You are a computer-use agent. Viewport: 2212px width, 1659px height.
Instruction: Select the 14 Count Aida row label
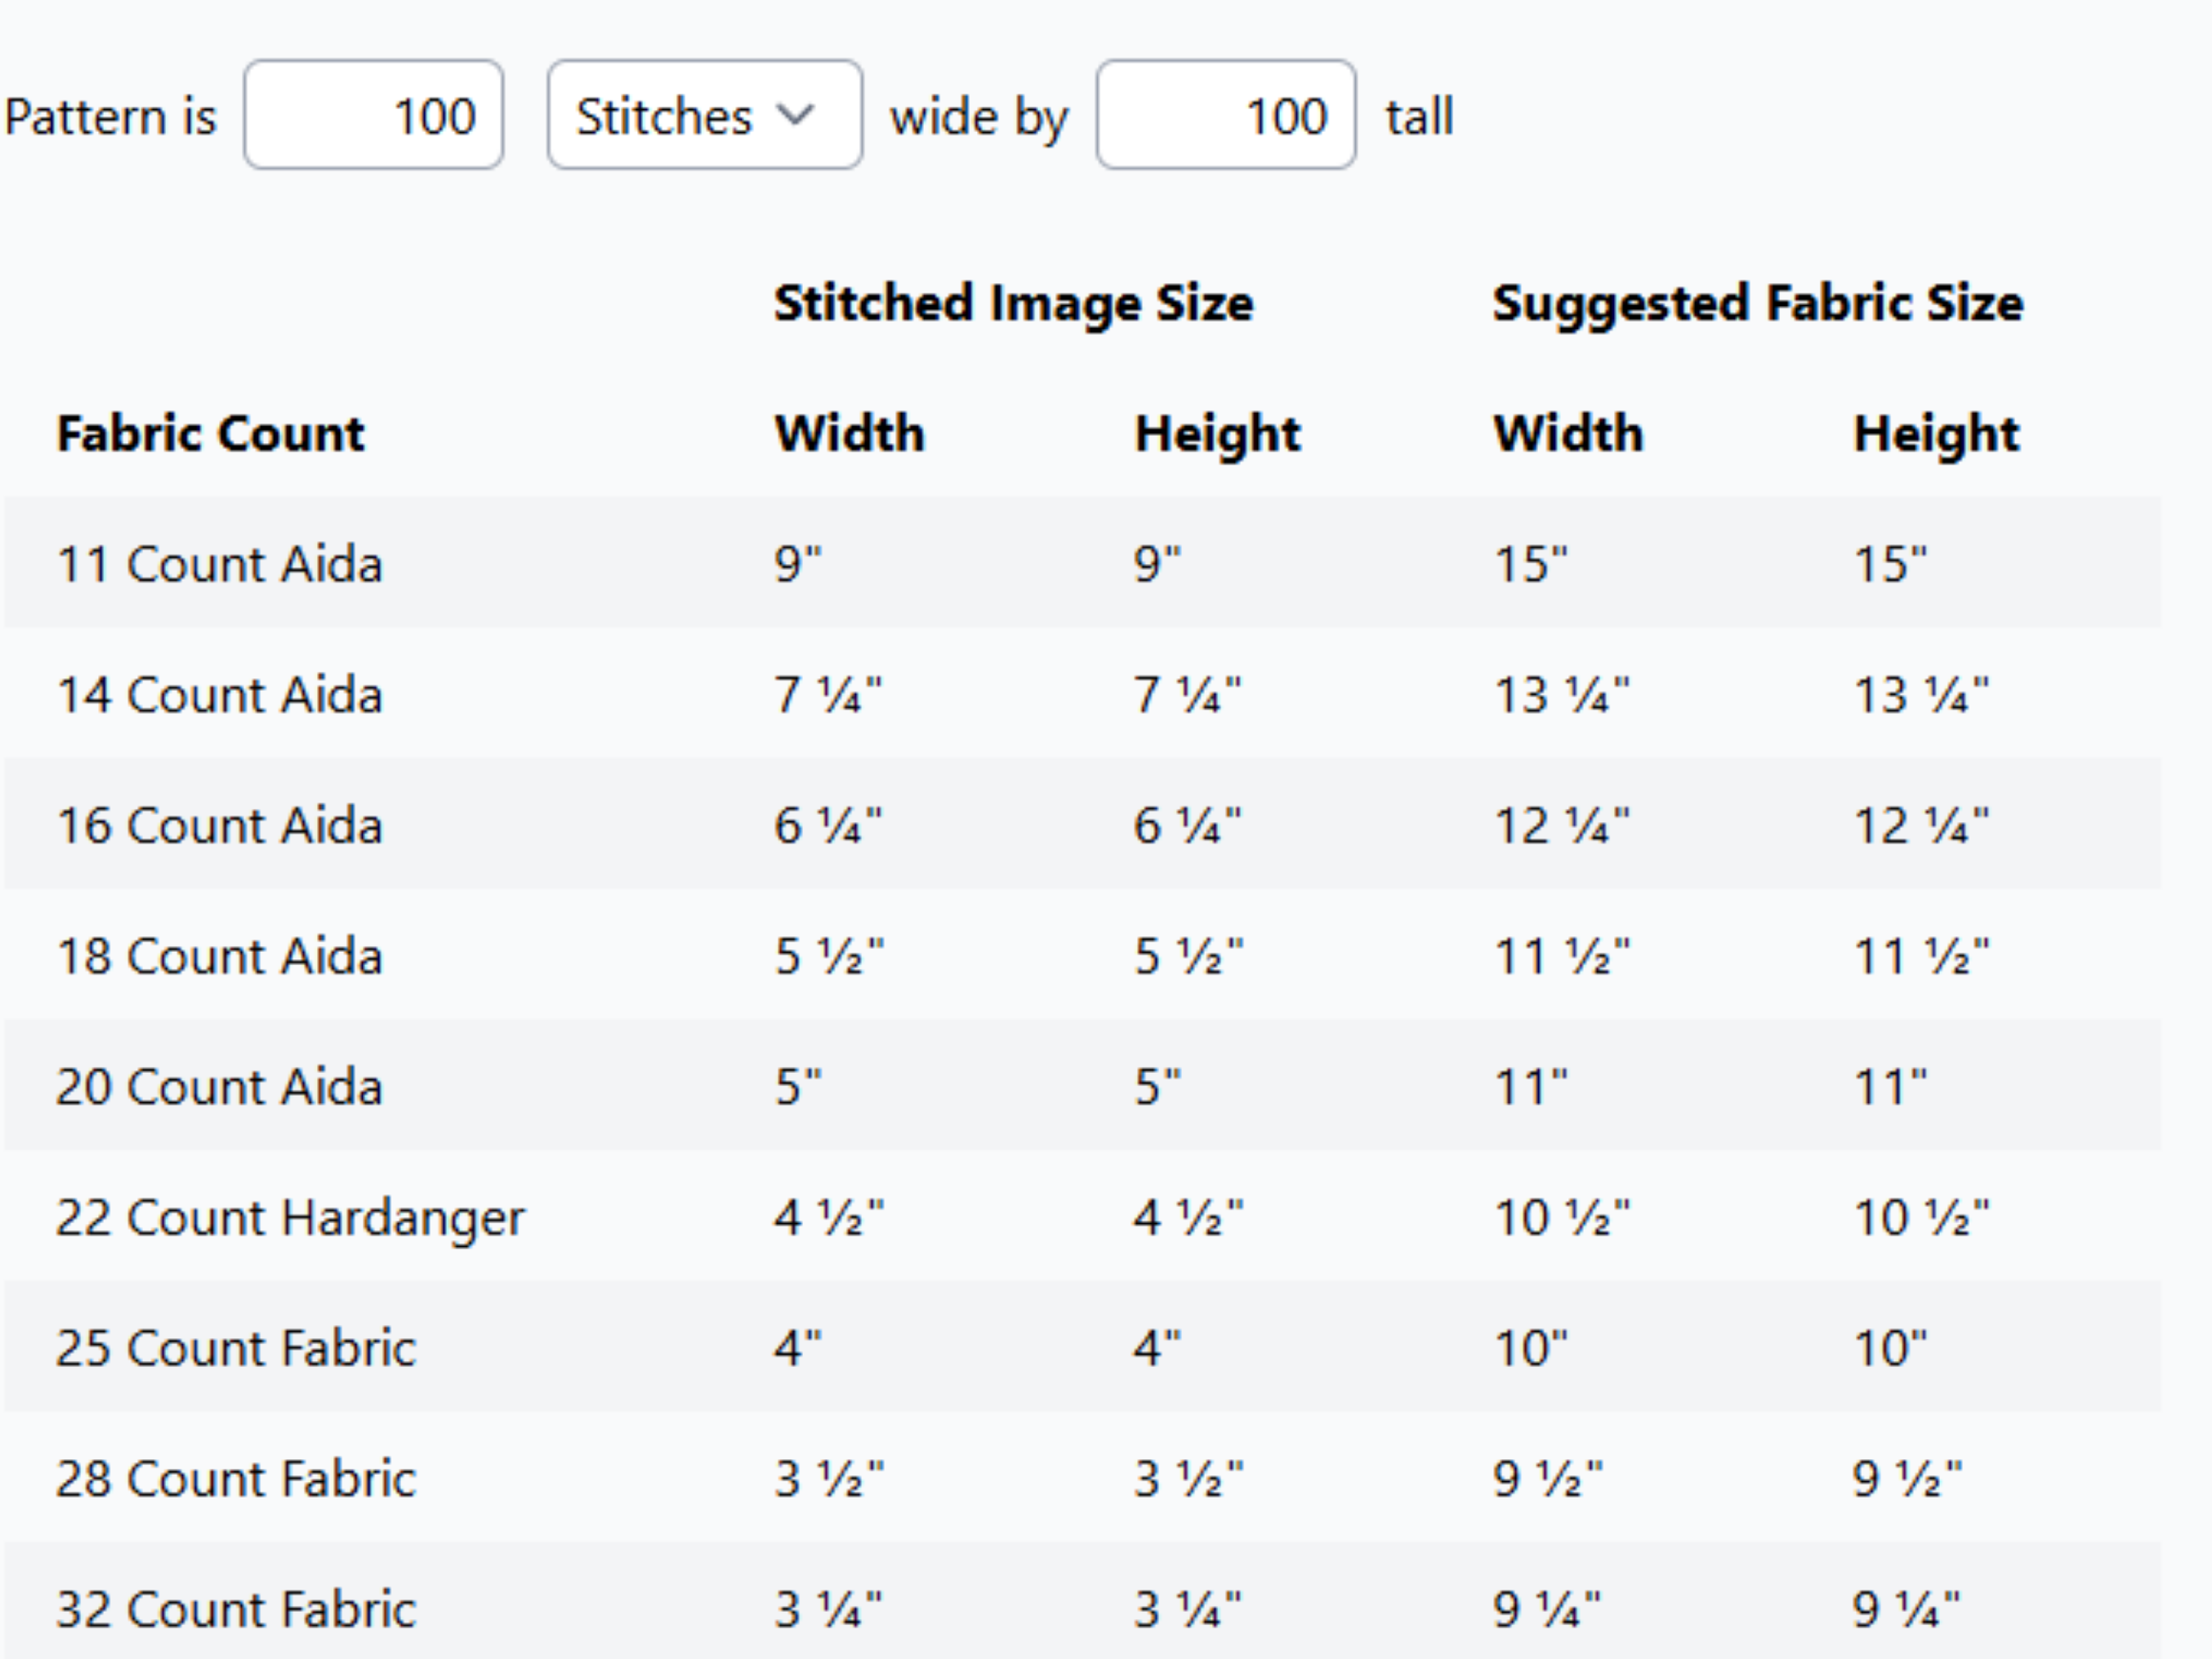click(219, 695)
